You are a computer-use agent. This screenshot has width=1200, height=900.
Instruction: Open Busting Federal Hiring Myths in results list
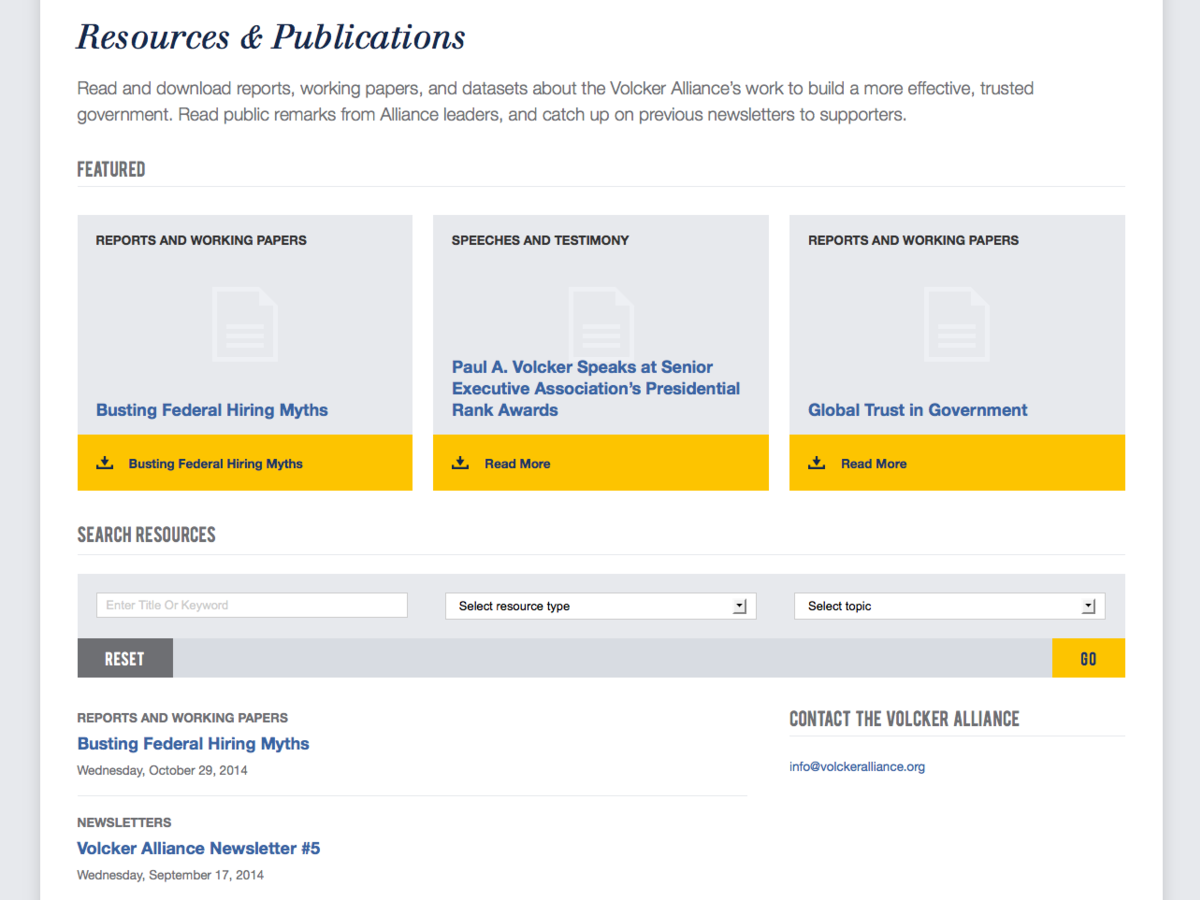pos(193,744)
